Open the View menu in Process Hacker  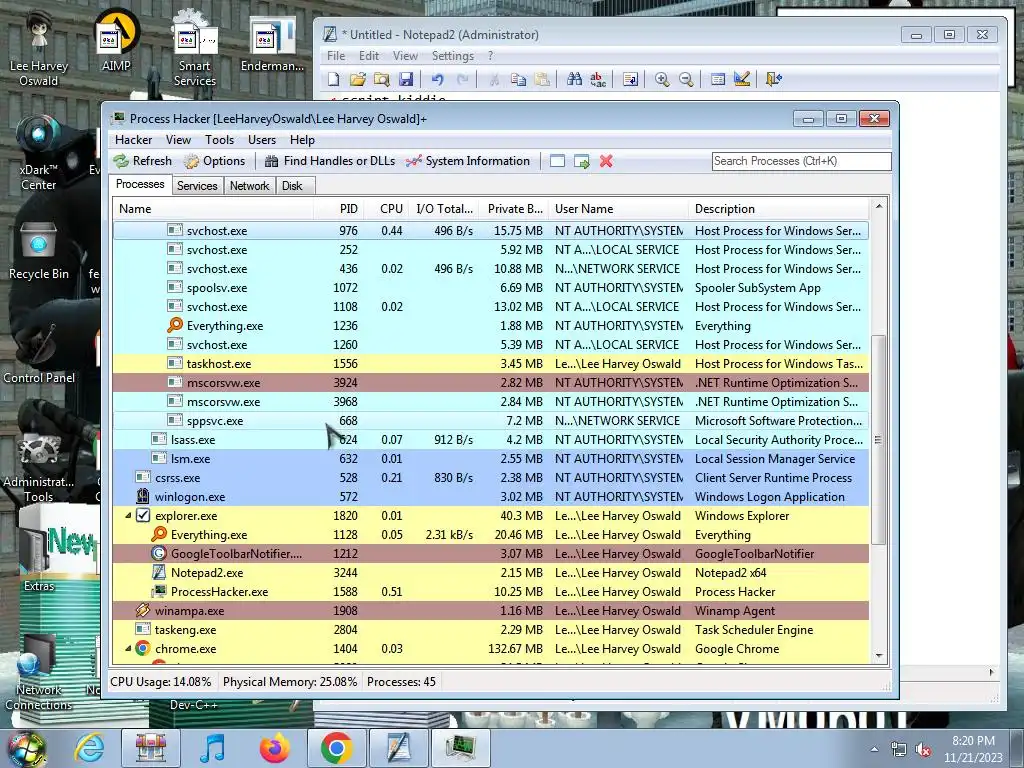178,140
